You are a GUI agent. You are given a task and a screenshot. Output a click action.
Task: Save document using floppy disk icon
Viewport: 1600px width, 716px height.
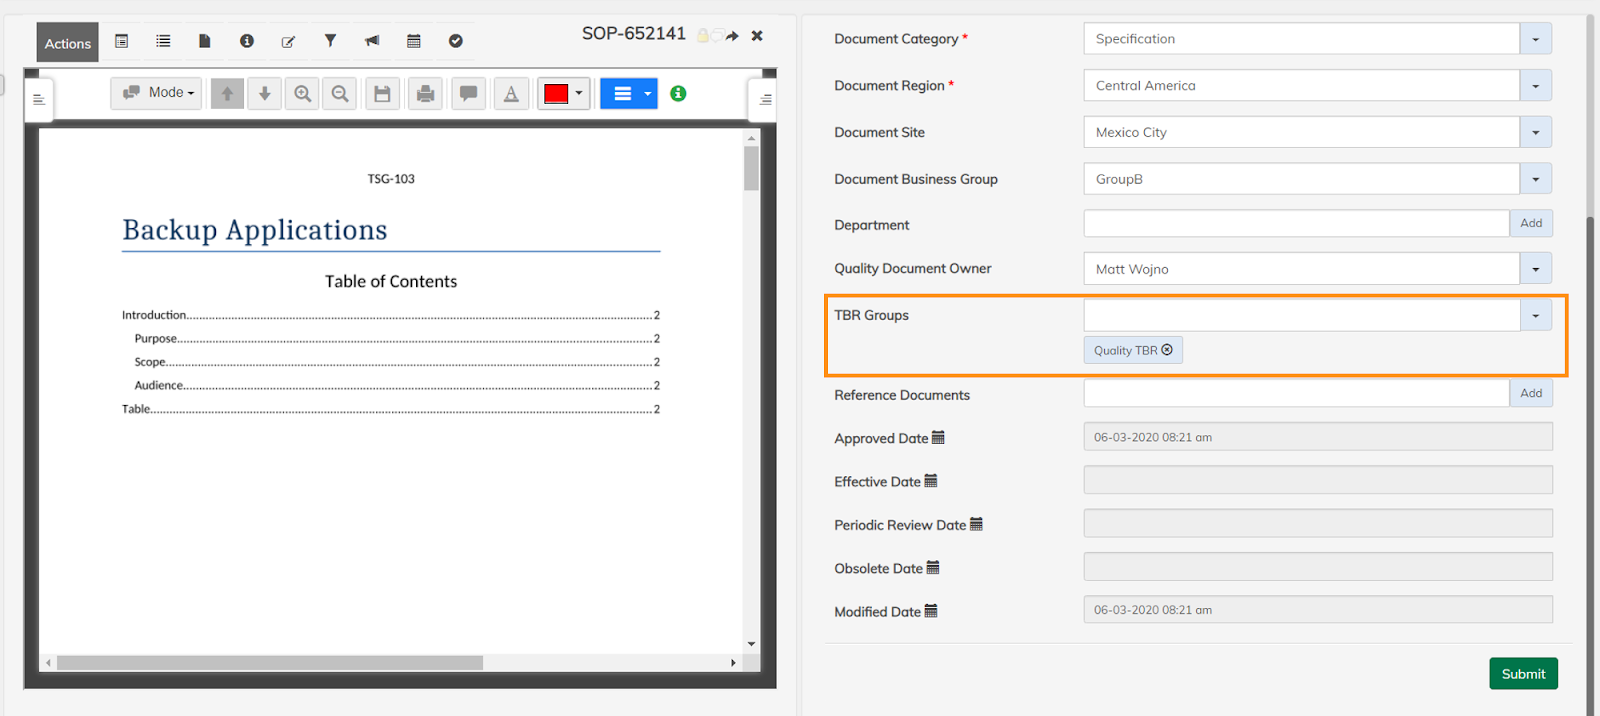382,94
